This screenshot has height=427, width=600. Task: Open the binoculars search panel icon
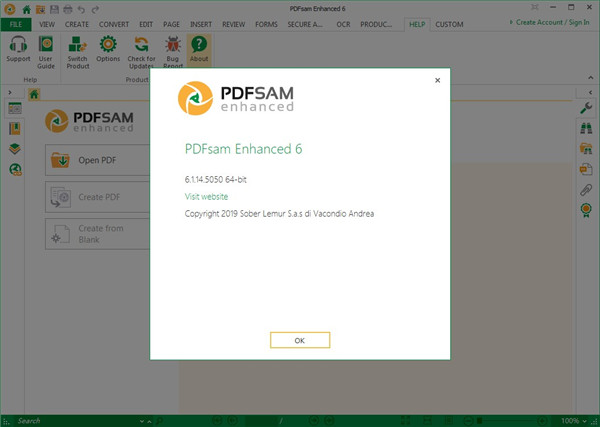click(x=586, y=128)
